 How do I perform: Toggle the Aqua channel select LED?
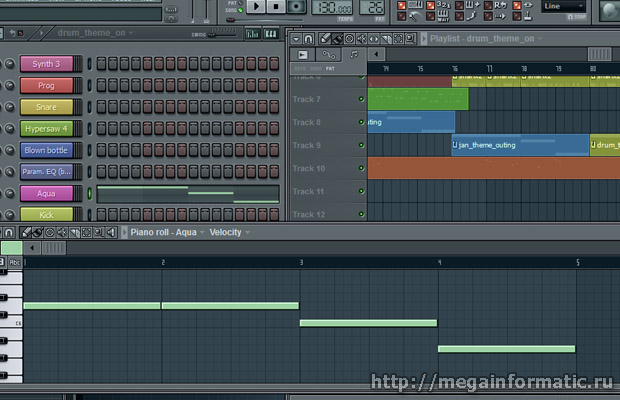coord(89,193)
